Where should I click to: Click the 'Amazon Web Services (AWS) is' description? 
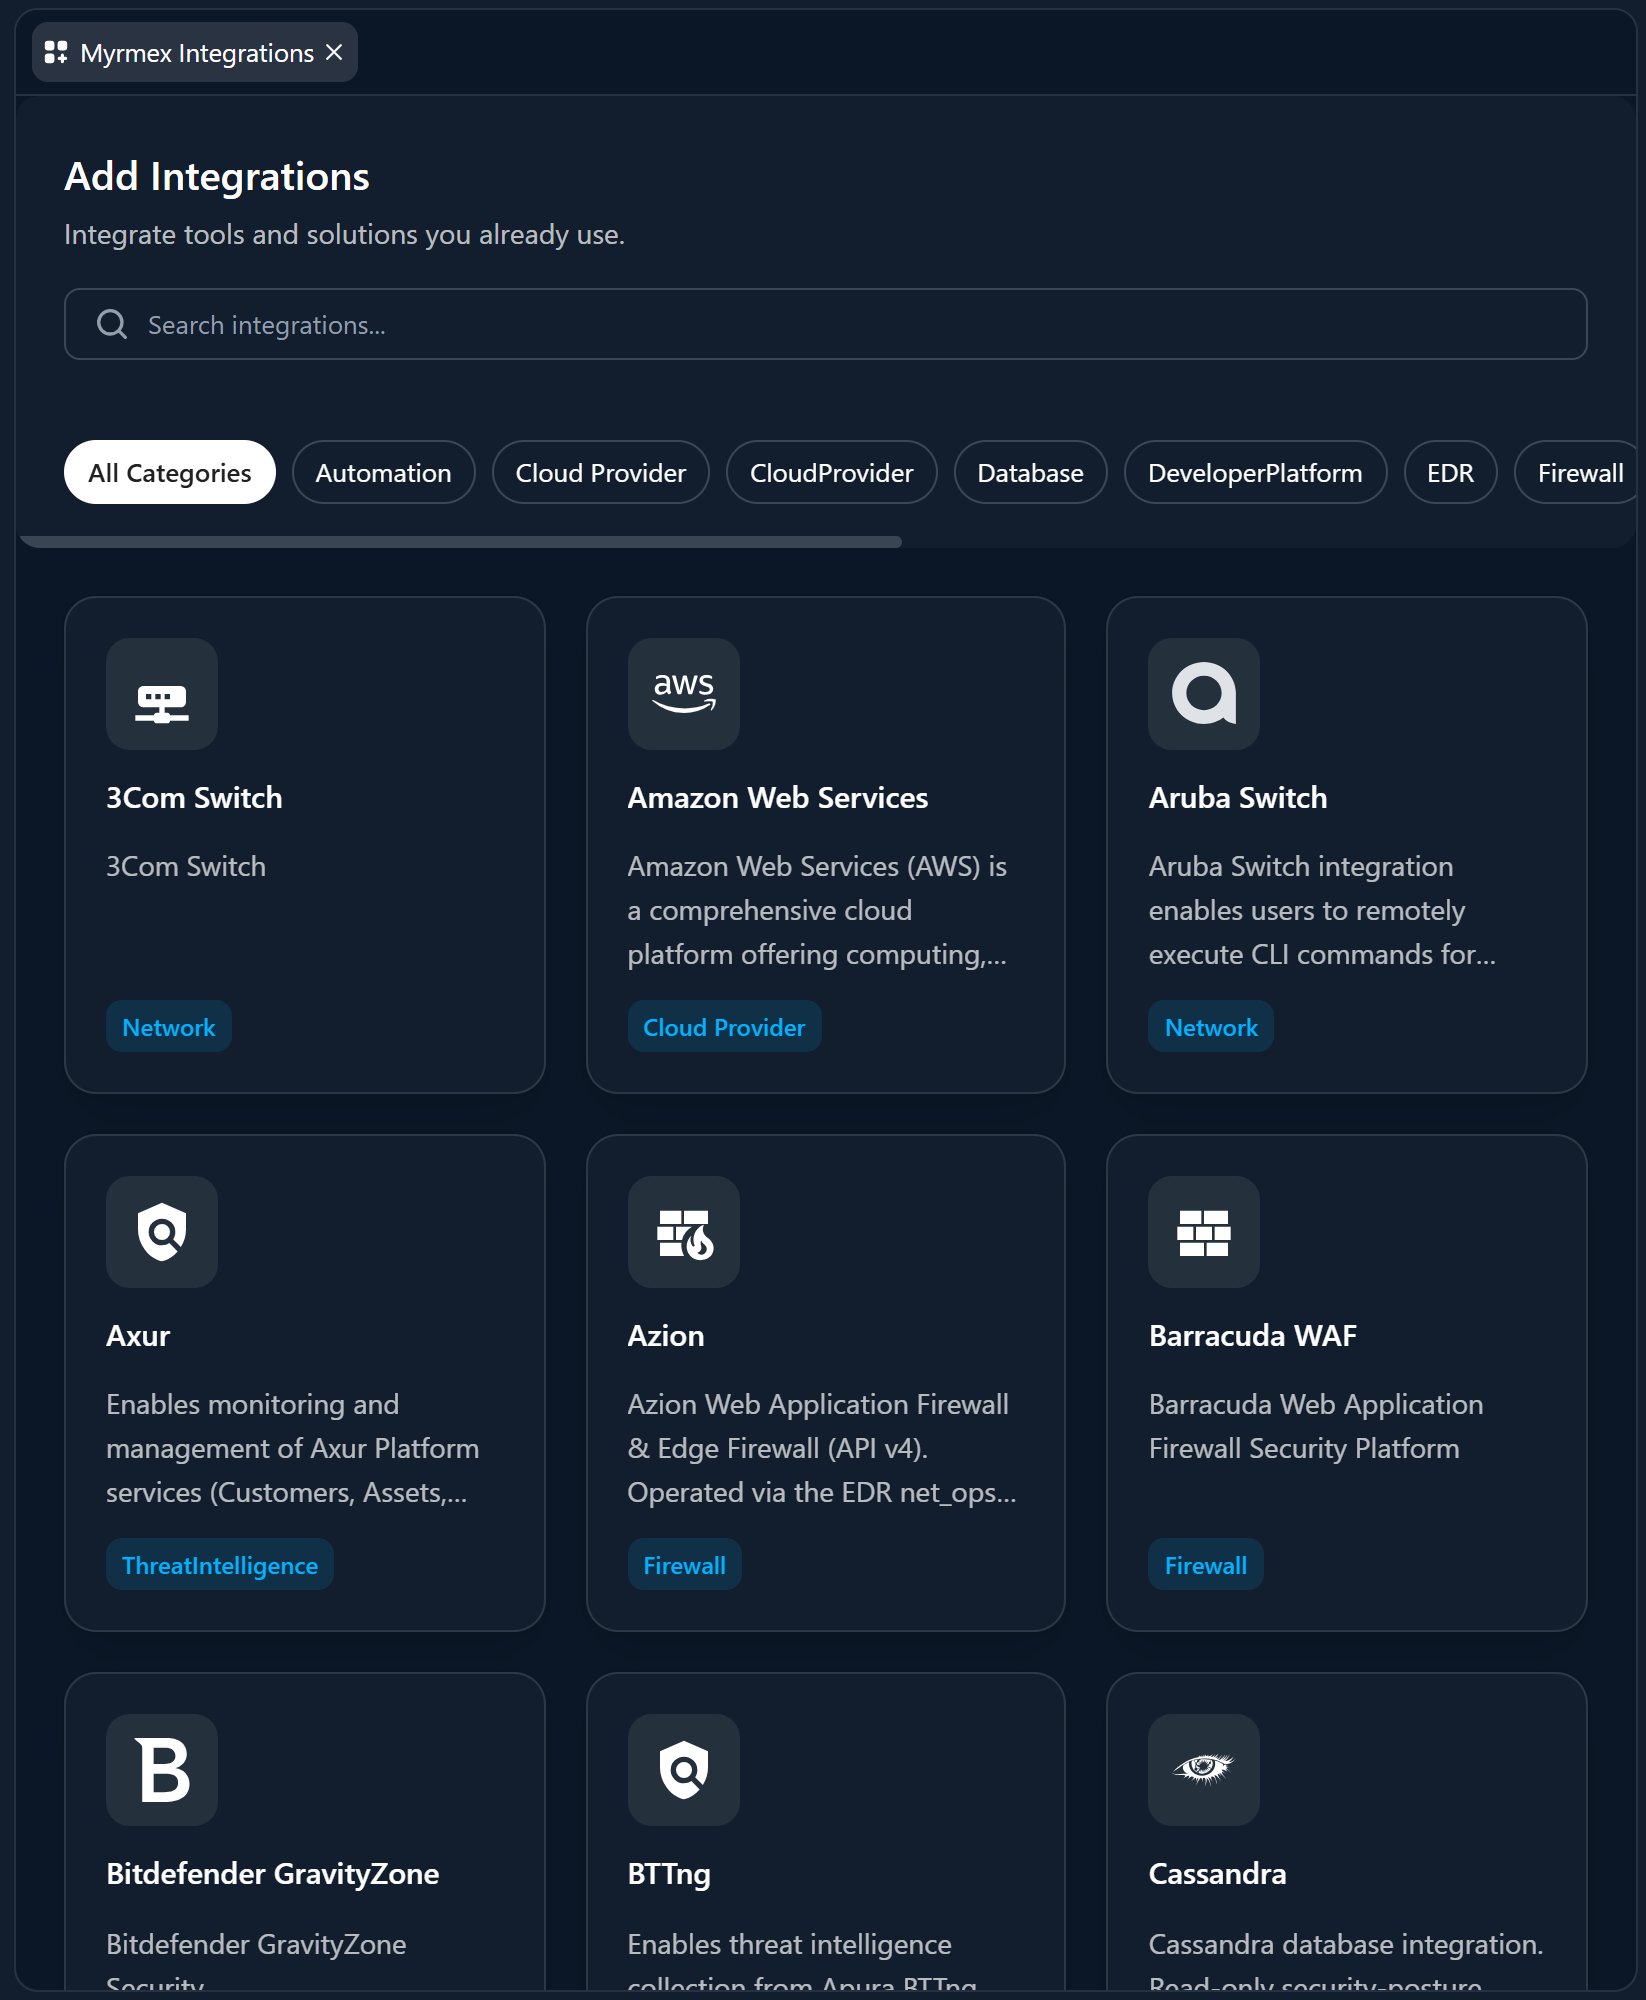click(817, 867)
